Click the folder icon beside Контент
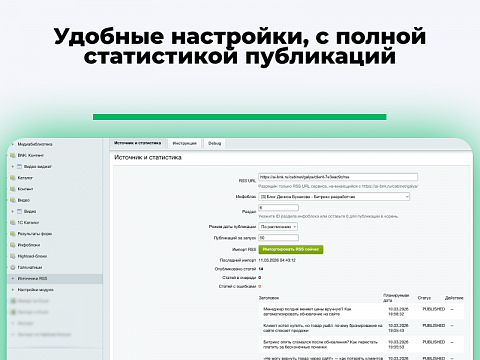The image size is (480, 360). pos(13,189)
